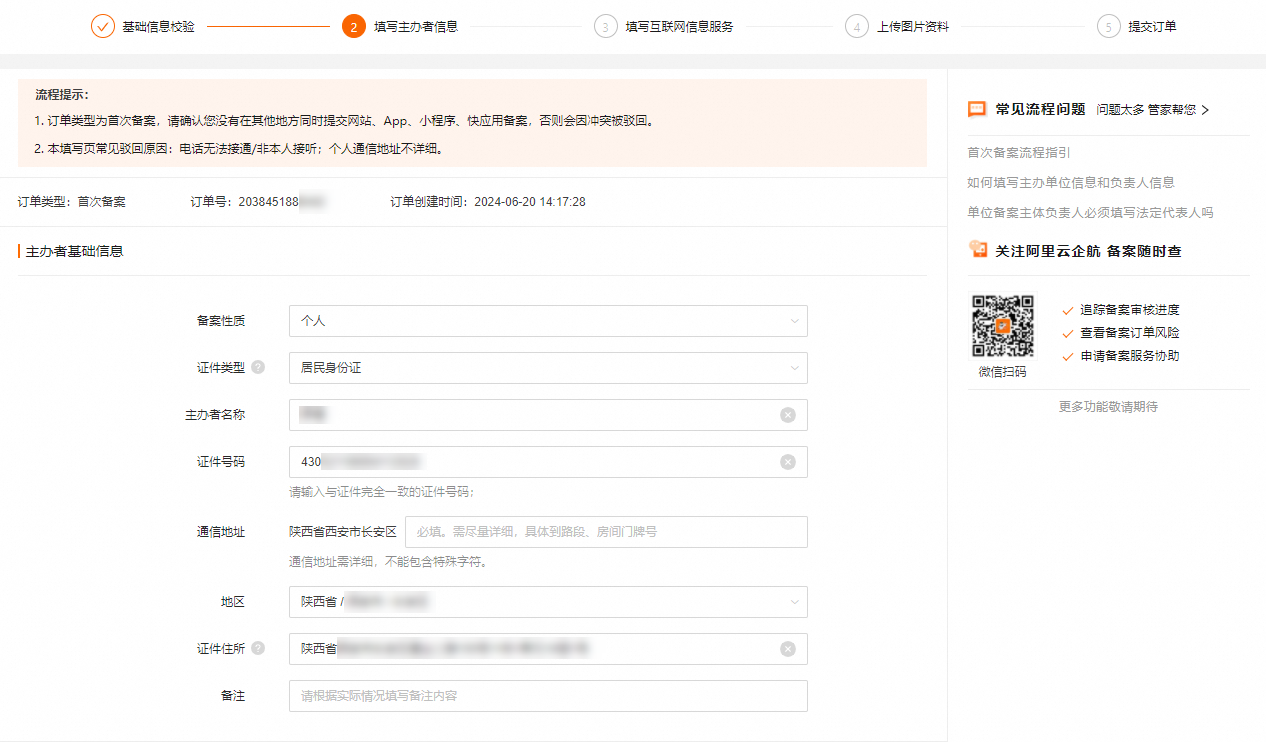Clear the 主办者名称 field with X icon
The width and height of the screenshot is (1266, 742).
pyautogui.click(x=790, y=415)
